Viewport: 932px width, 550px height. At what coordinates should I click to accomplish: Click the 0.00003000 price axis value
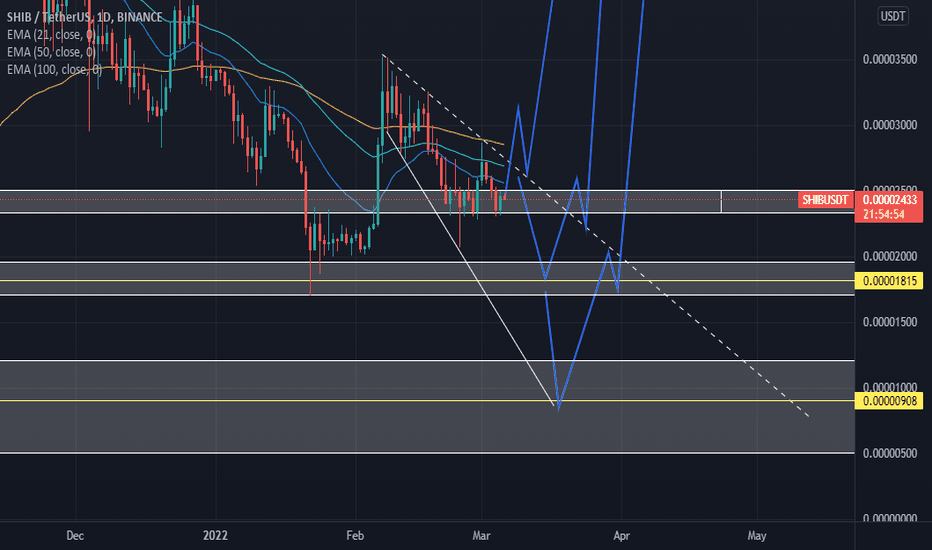(x=890, y=125)
